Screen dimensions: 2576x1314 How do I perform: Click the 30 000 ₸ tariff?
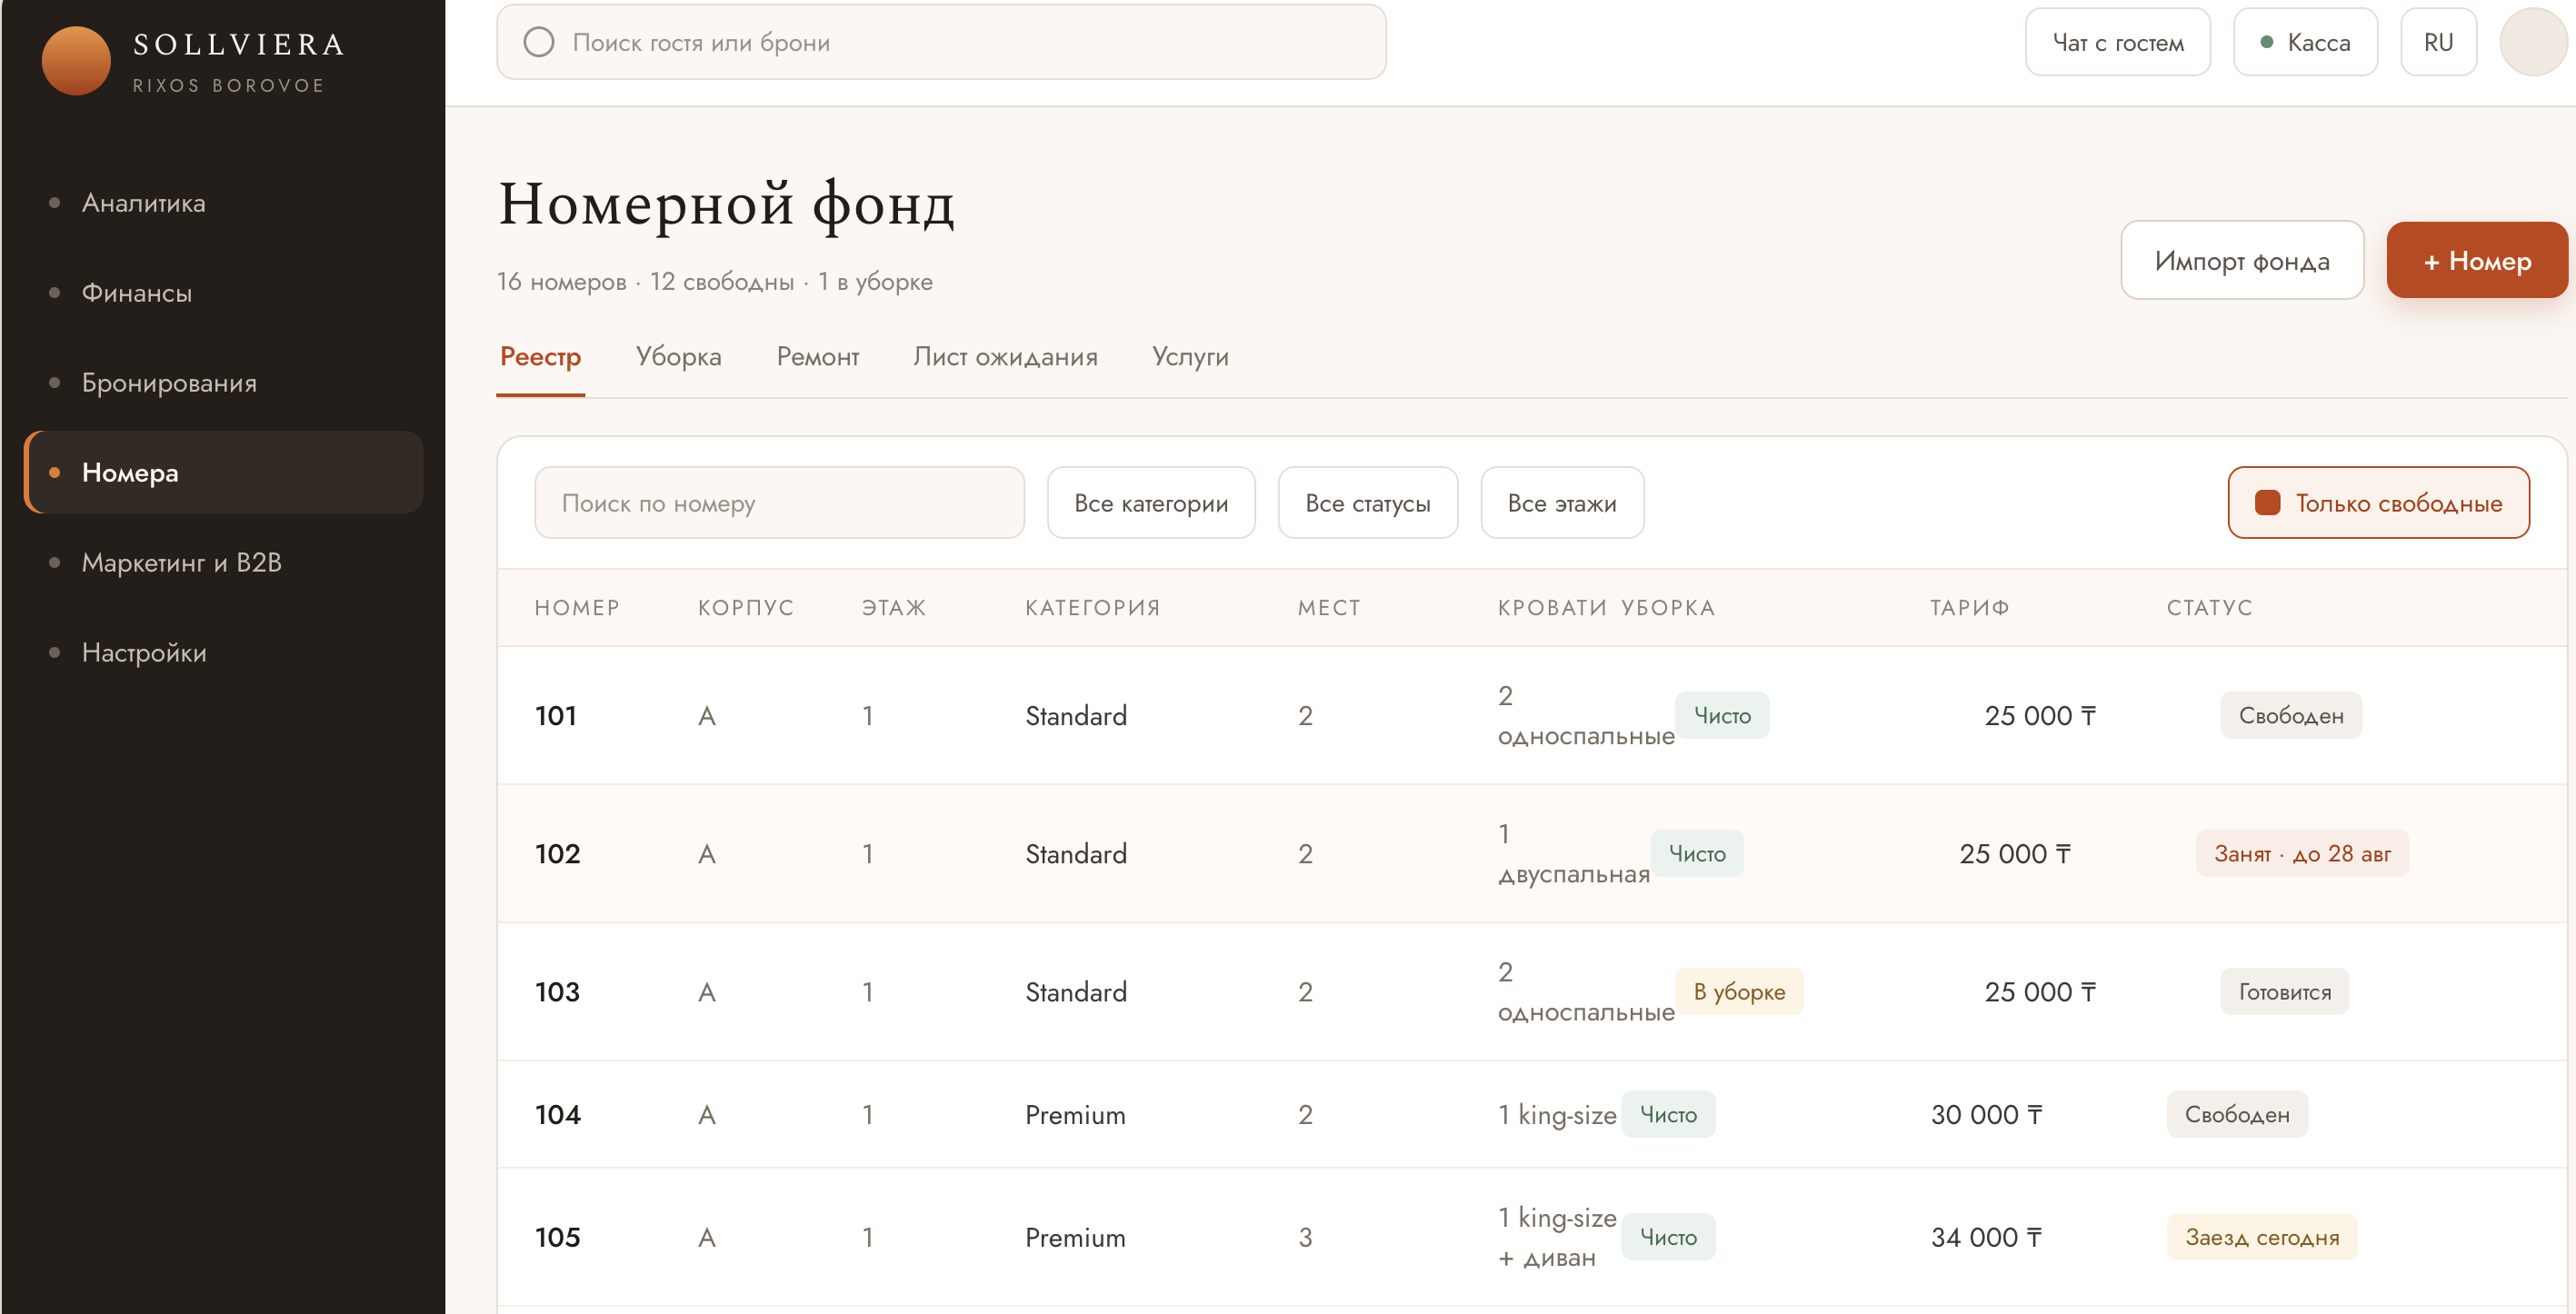1986,1115
